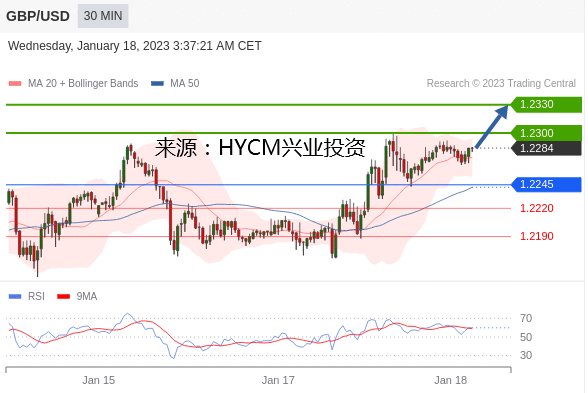Click the GBP/USD pair title

point(38,16)
